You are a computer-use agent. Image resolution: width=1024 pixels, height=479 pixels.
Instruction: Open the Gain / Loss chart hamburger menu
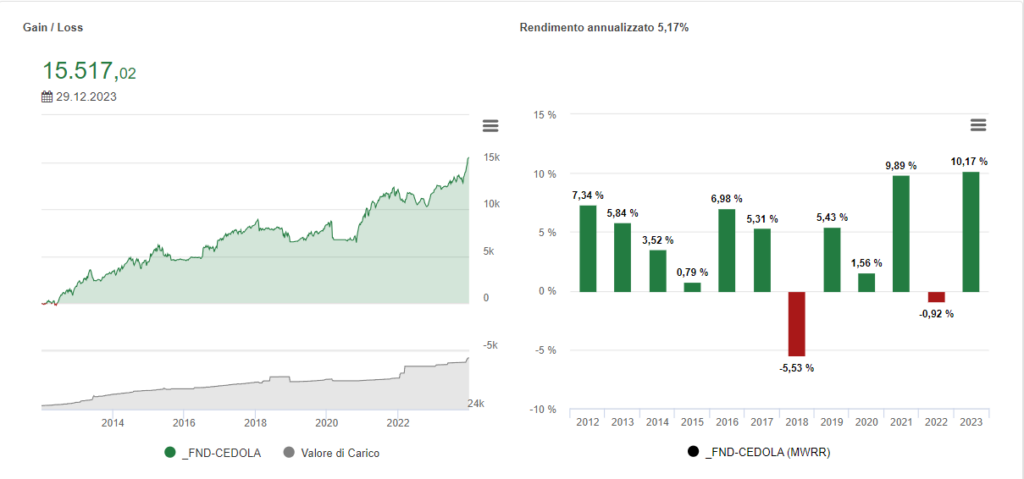point(490,126)
